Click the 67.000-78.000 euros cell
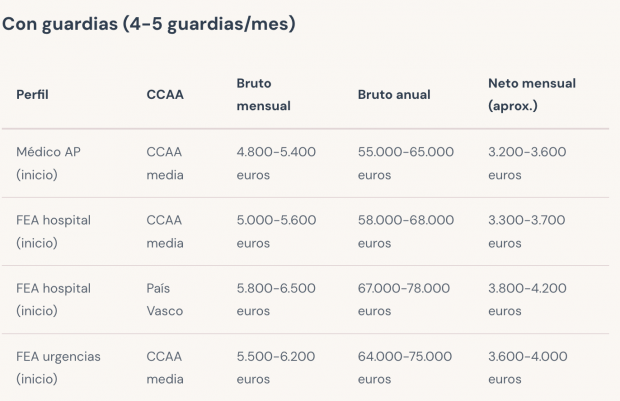 pyautogui.click(x=405, y=299)
